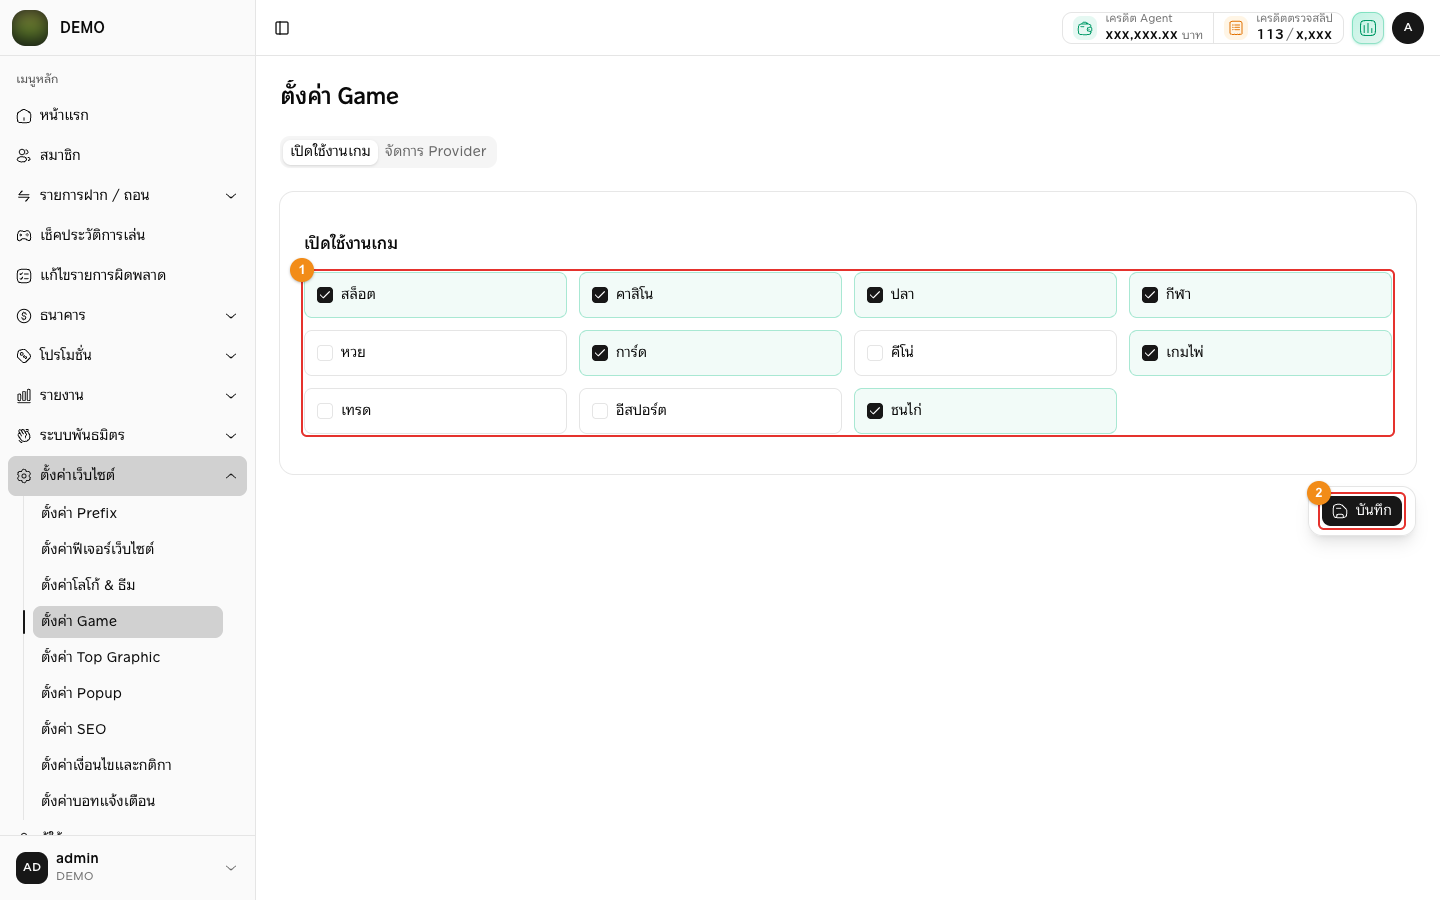
Task: Disable the เกมไพ่ checkbox
Action: tap(1150, 353)
